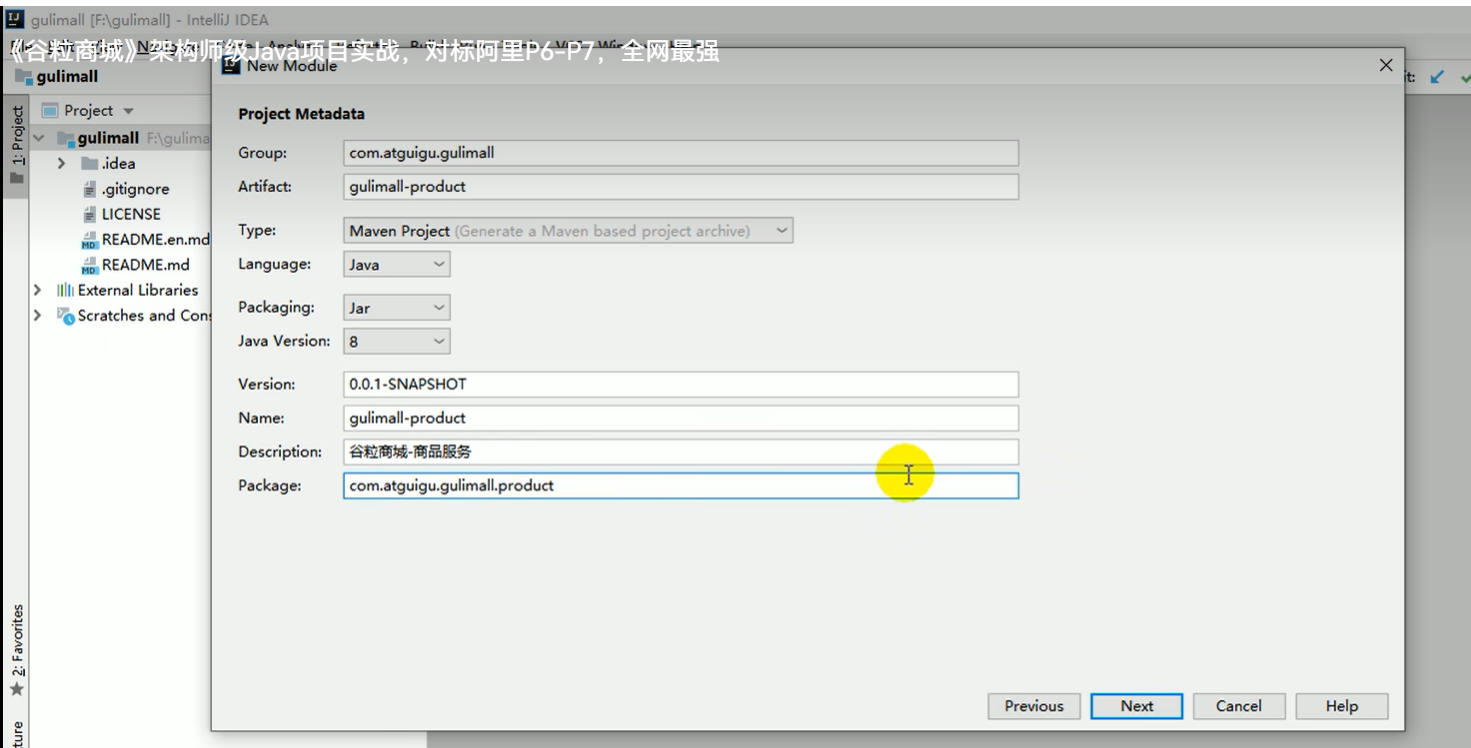Click the Description input field
Screen dimensions: 1471x748
(681, 451)
